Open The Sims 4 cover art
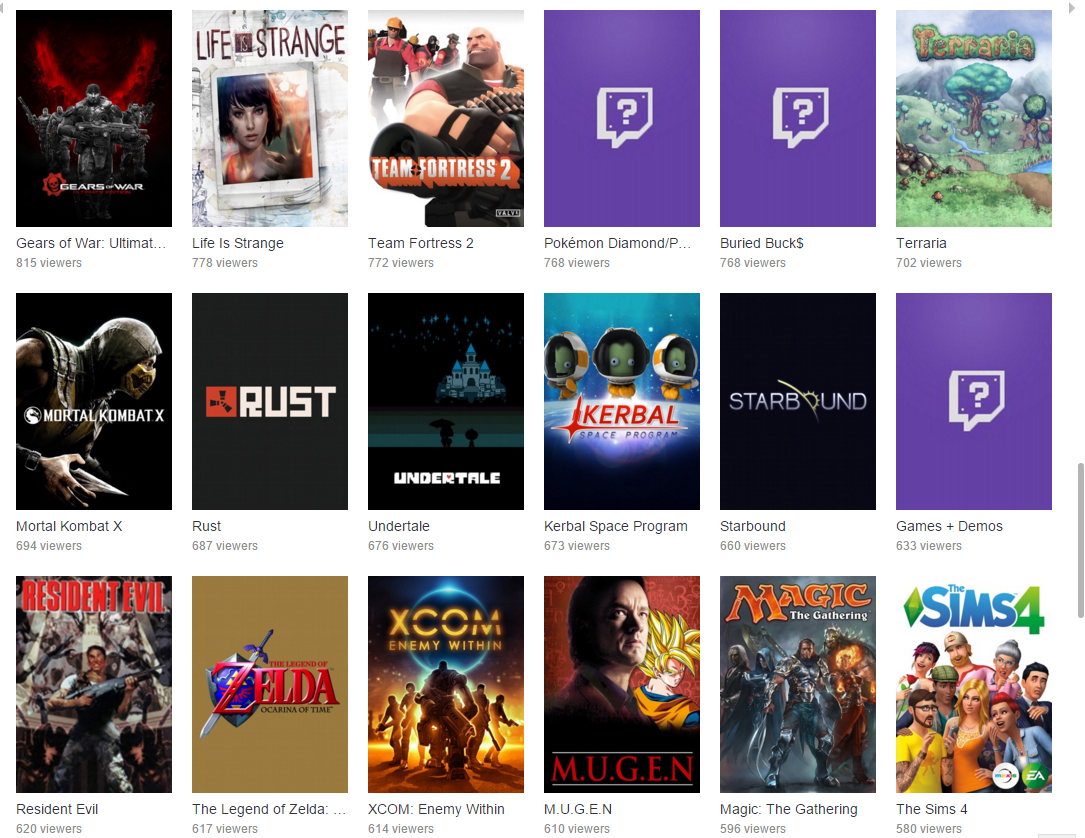The height and width of the screenshot is (838, 1085). pos(974,684)
